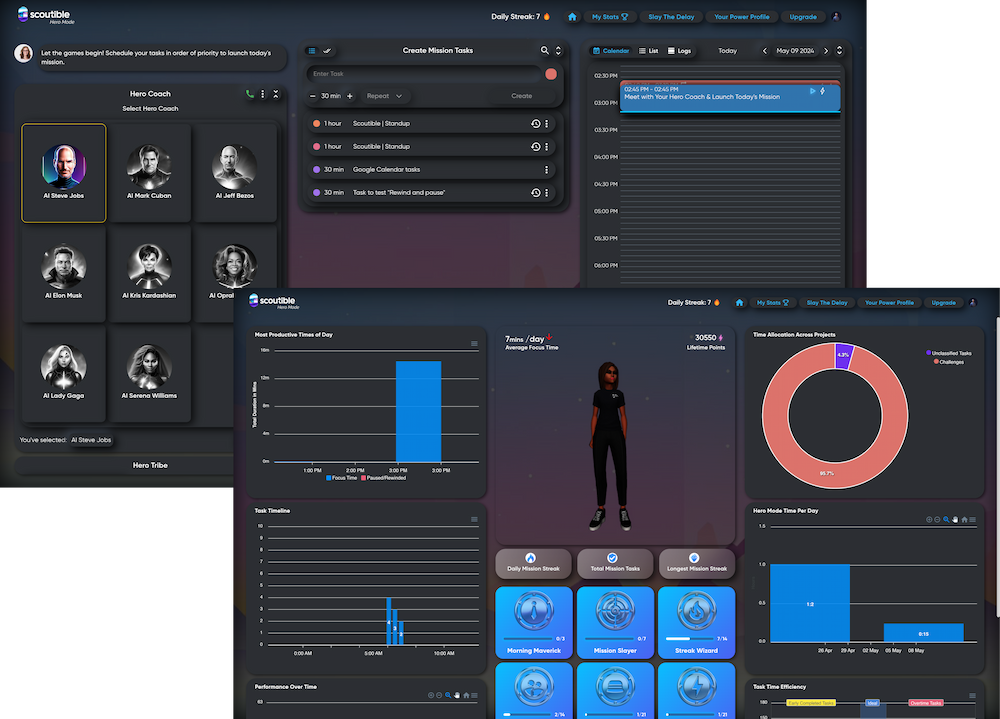Focus the Enter Task input field
Viewport: 1000px width, 719px height.
[x=423, y=74]
